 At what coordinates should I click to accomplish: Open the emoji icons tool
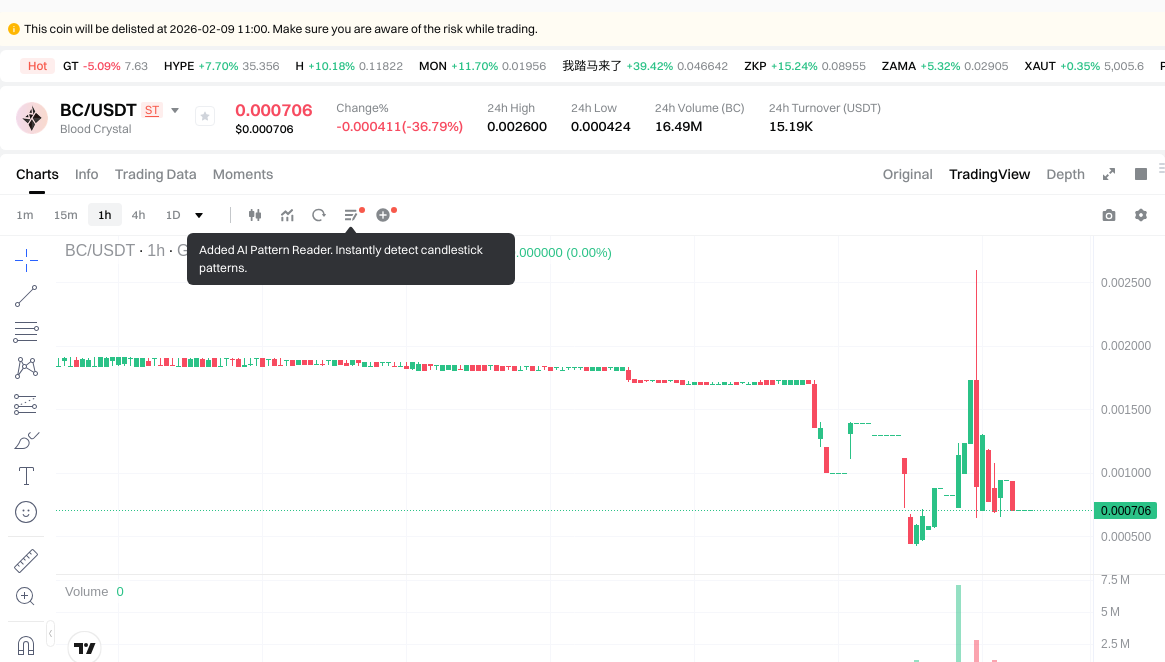click(26, 512)
